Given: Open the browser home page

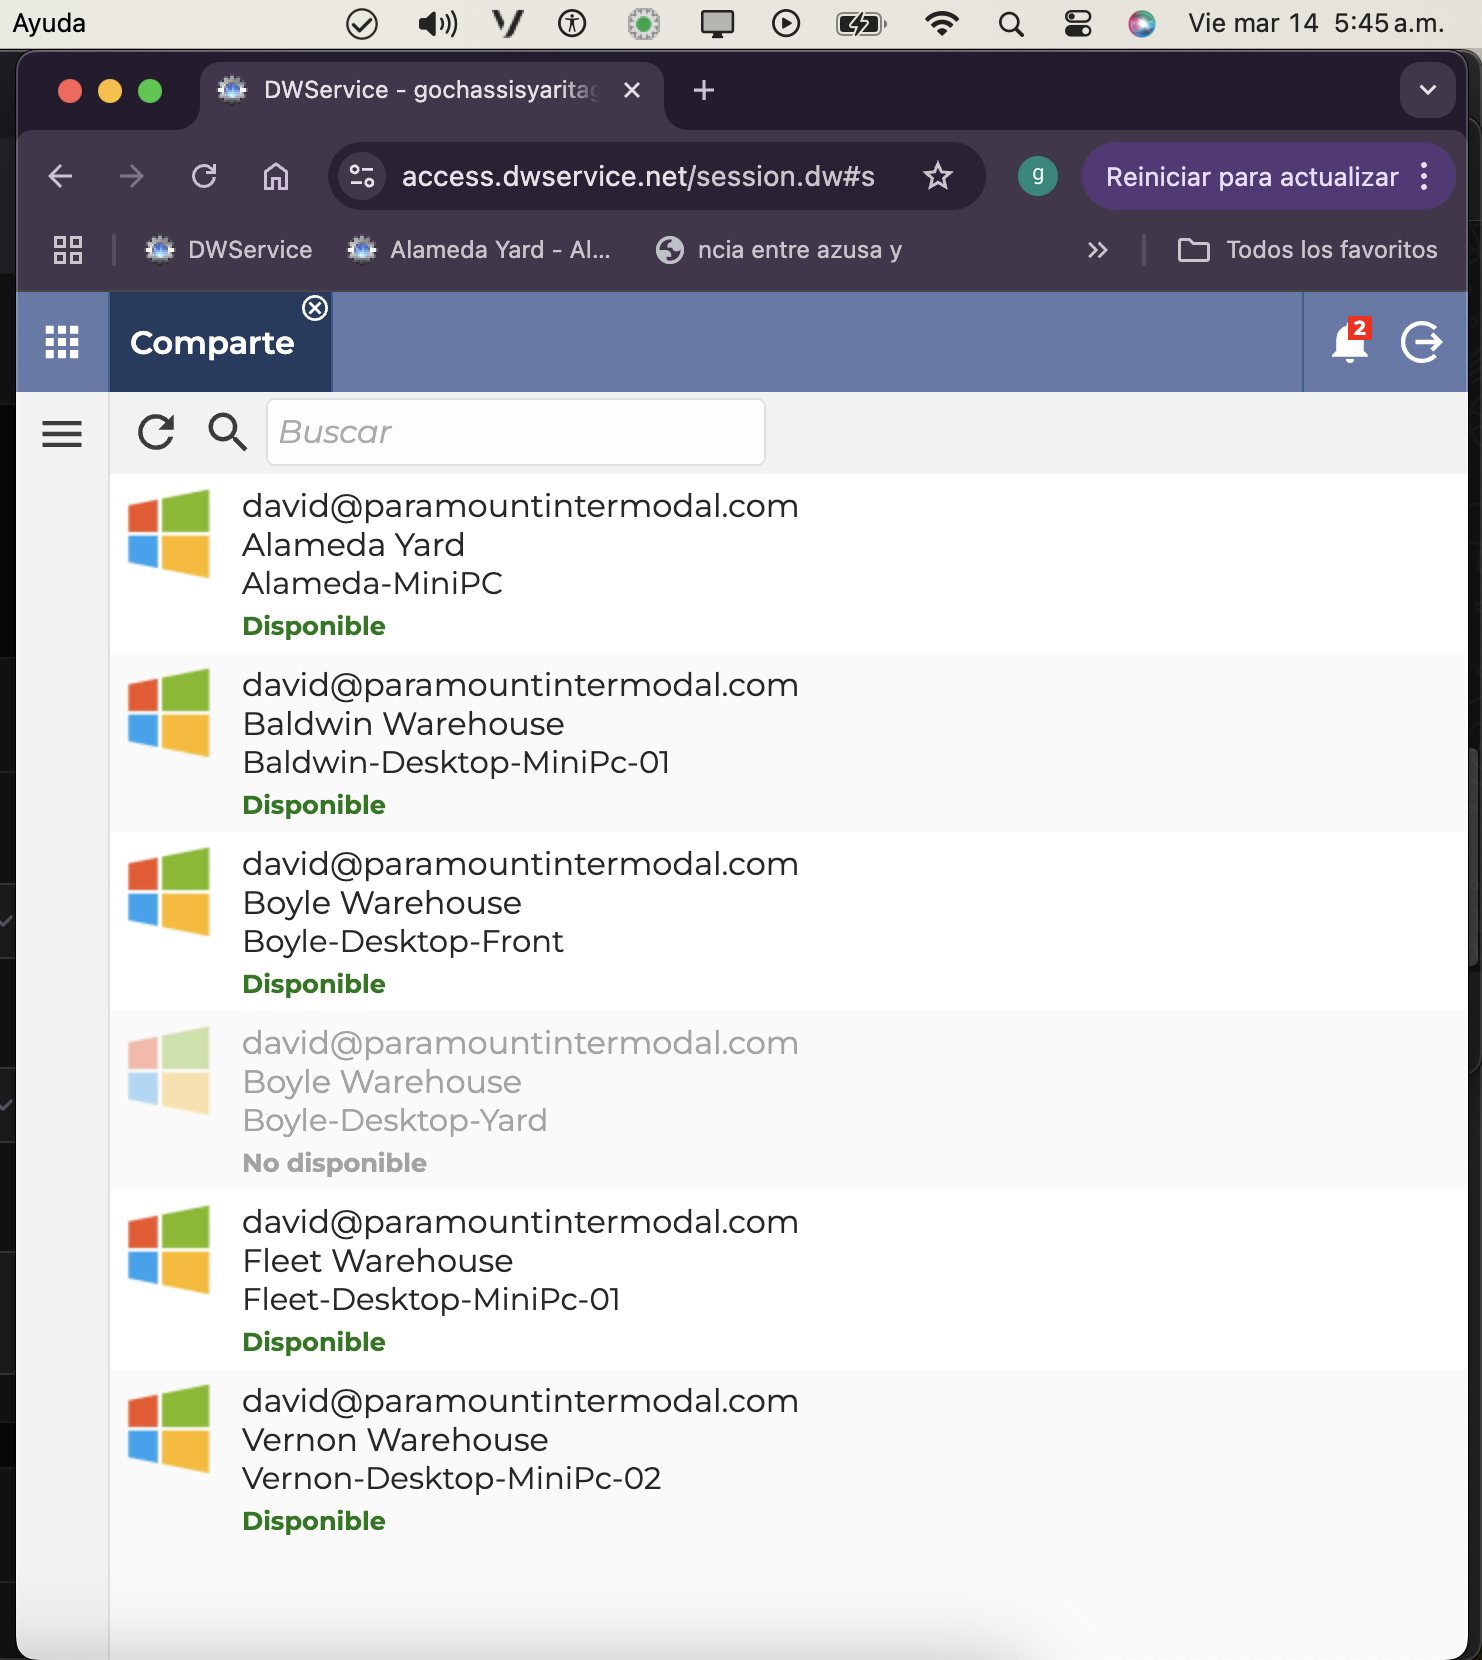Looking at the screenshot, I should point(276,177).
